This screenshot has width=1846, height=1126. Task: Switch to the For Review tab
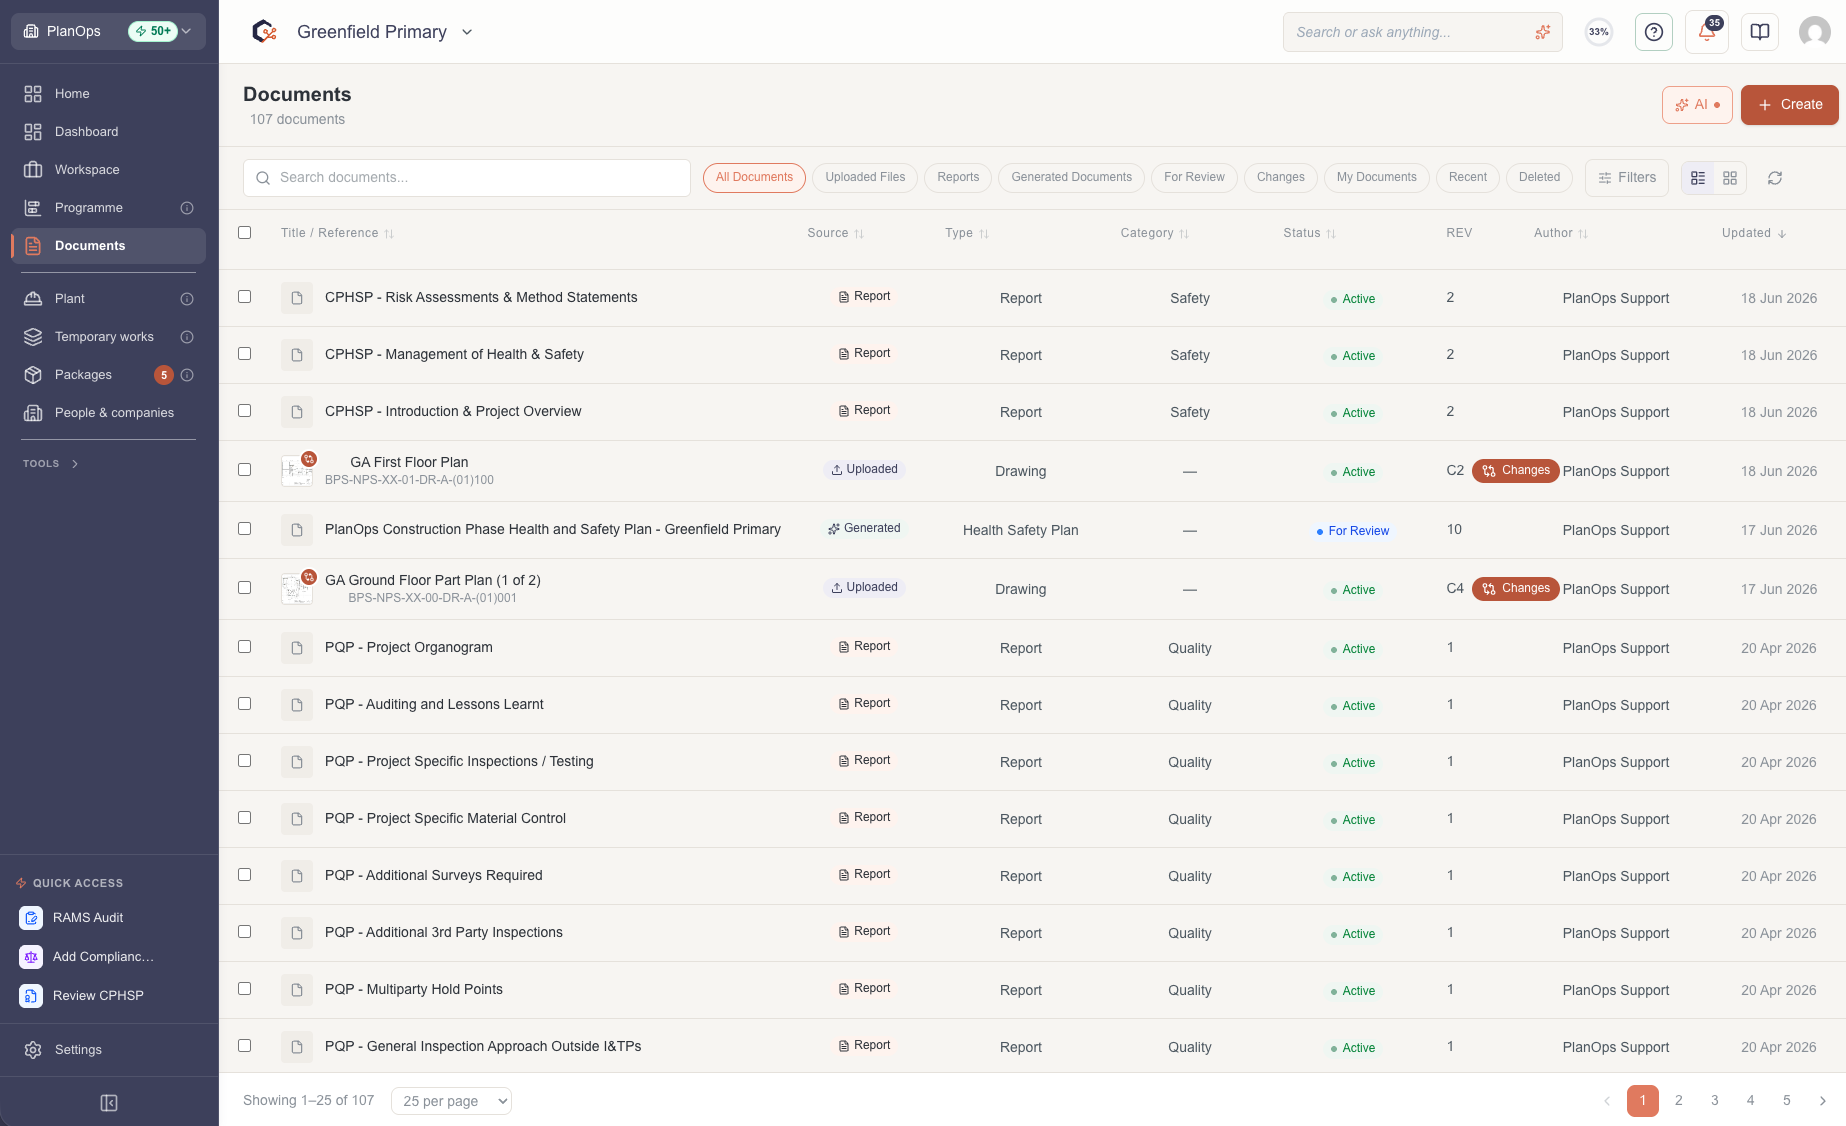point(1194,177)
